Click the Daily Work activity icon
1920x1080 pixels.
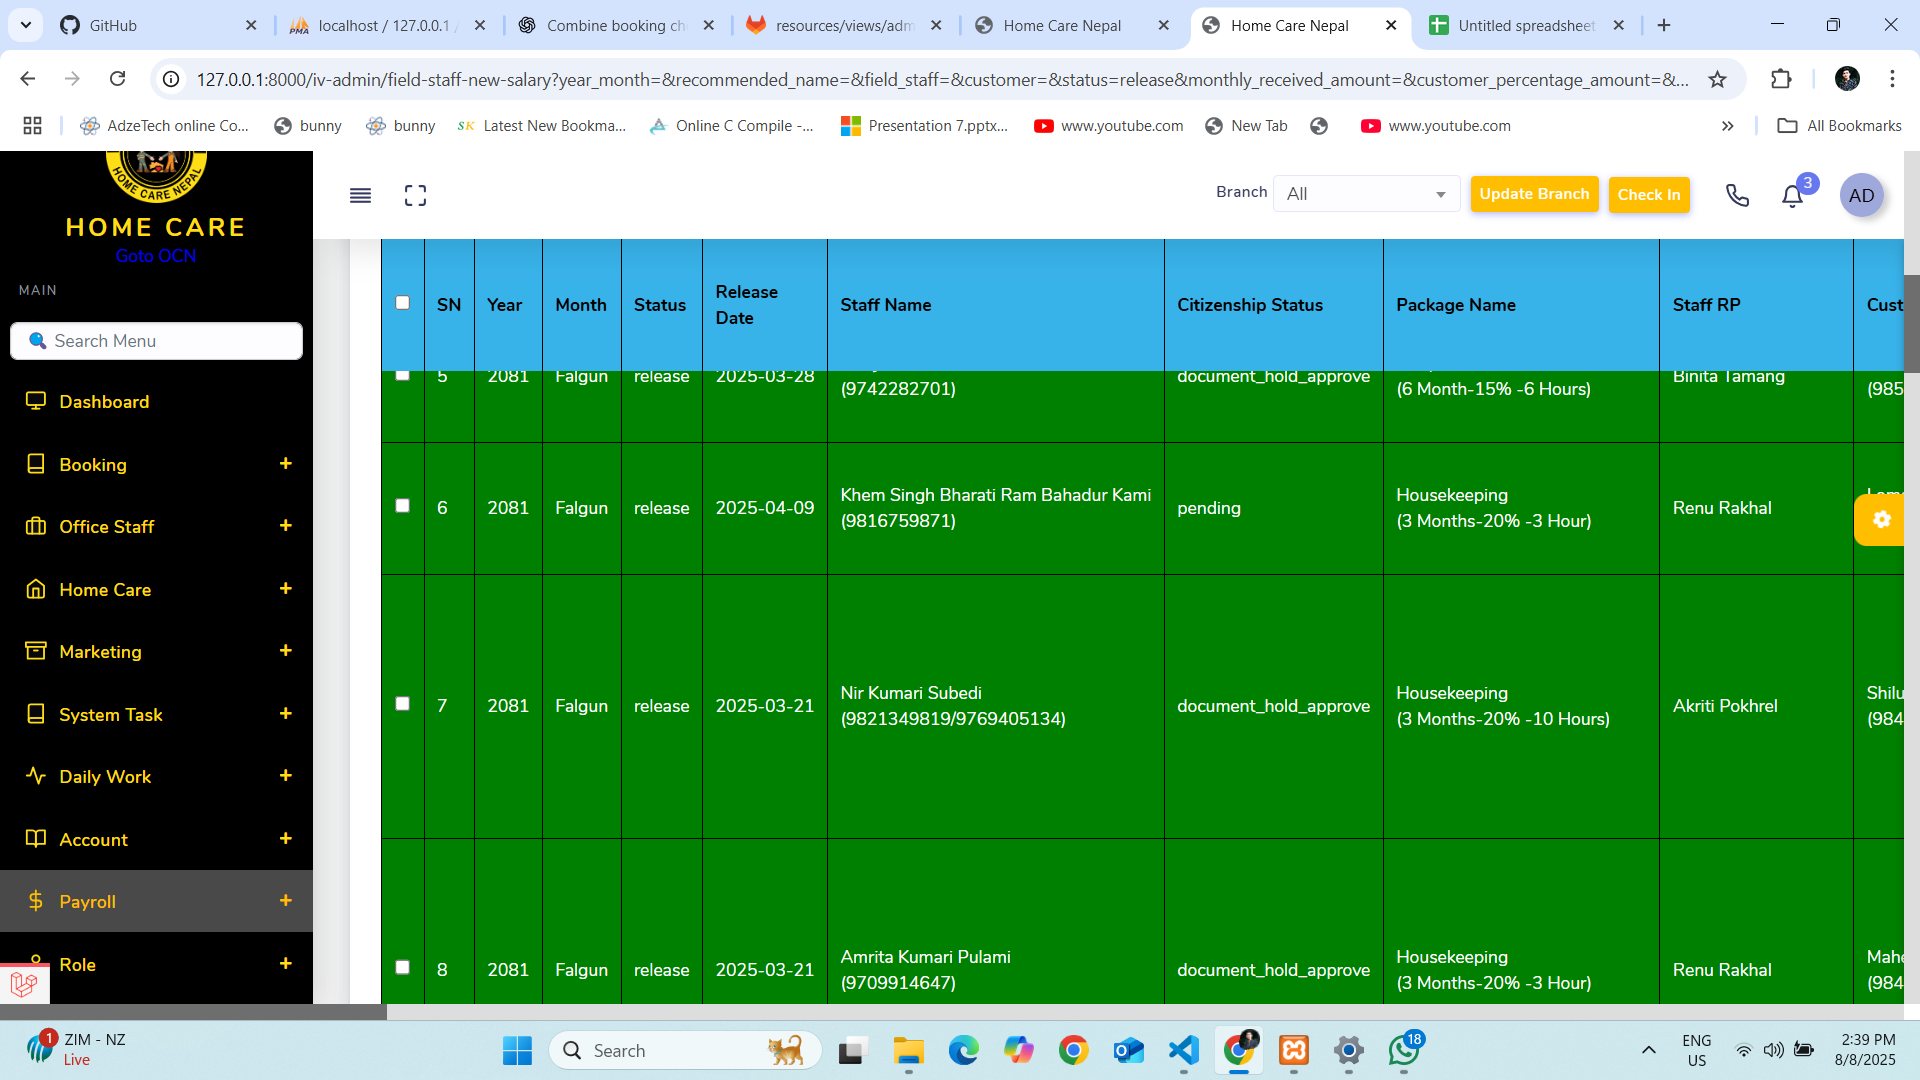tap(36, 776)
